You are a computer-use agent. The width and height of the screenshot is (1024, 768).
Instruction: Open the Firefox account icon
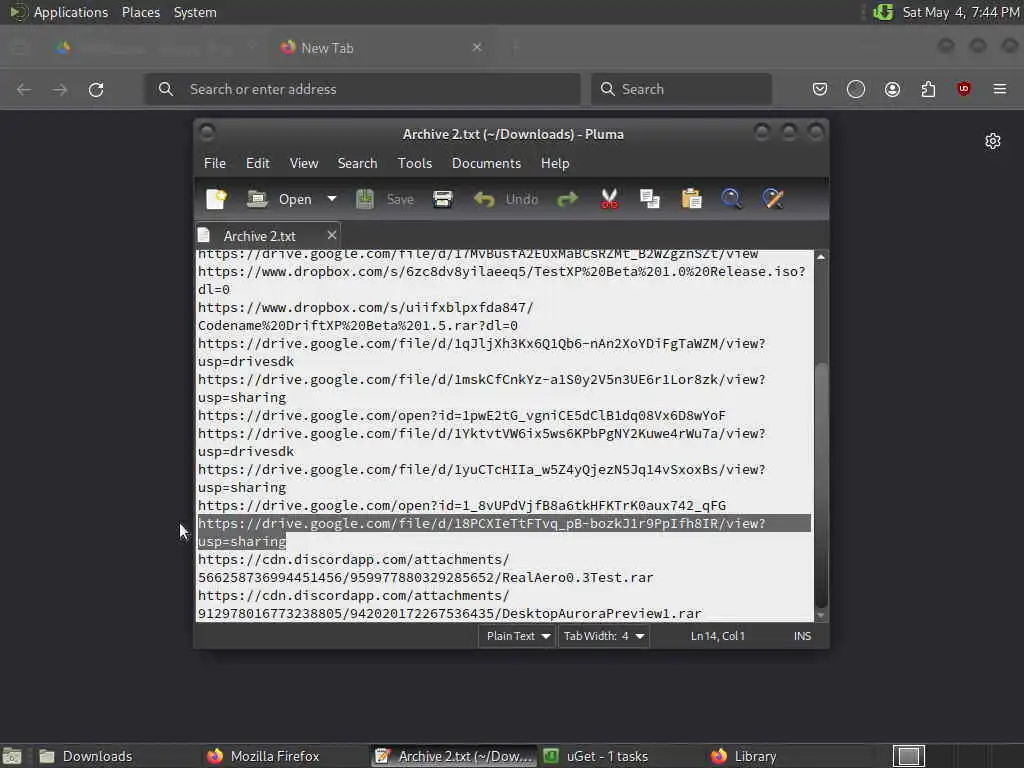tap(892, 89)
